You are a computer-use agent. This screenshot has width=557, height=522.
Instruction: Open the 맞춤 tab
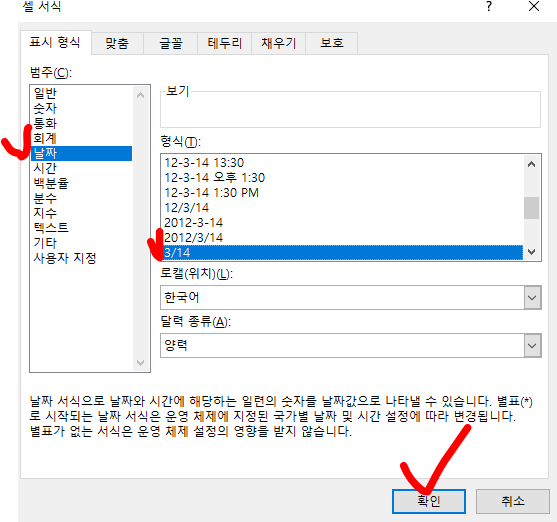pos(117,43)
